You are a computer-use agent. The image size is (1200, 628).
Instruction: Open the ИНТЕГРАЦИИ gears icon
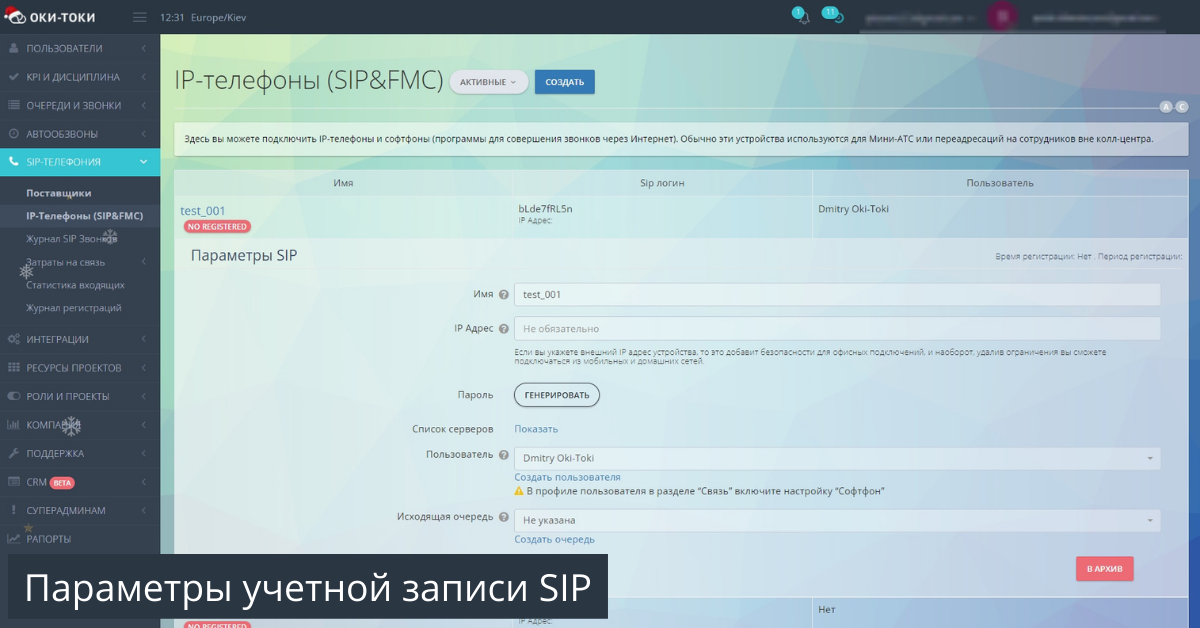pyautogui.click(x=14, y=339)
